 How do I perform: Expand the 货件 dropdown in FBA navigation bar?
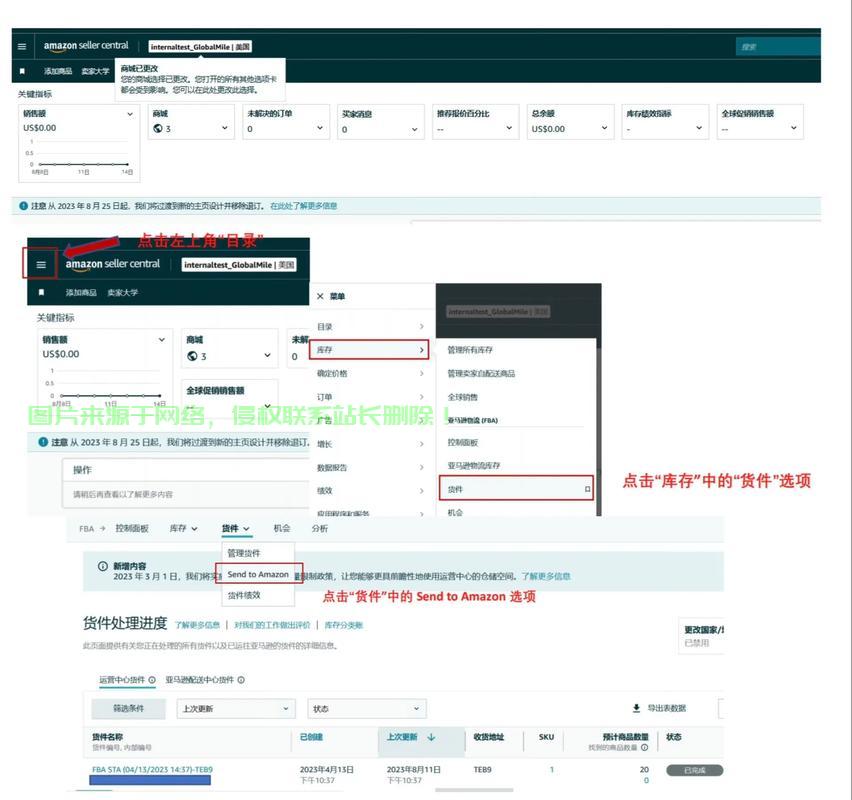pyautogui.click(x=237, y=528)
